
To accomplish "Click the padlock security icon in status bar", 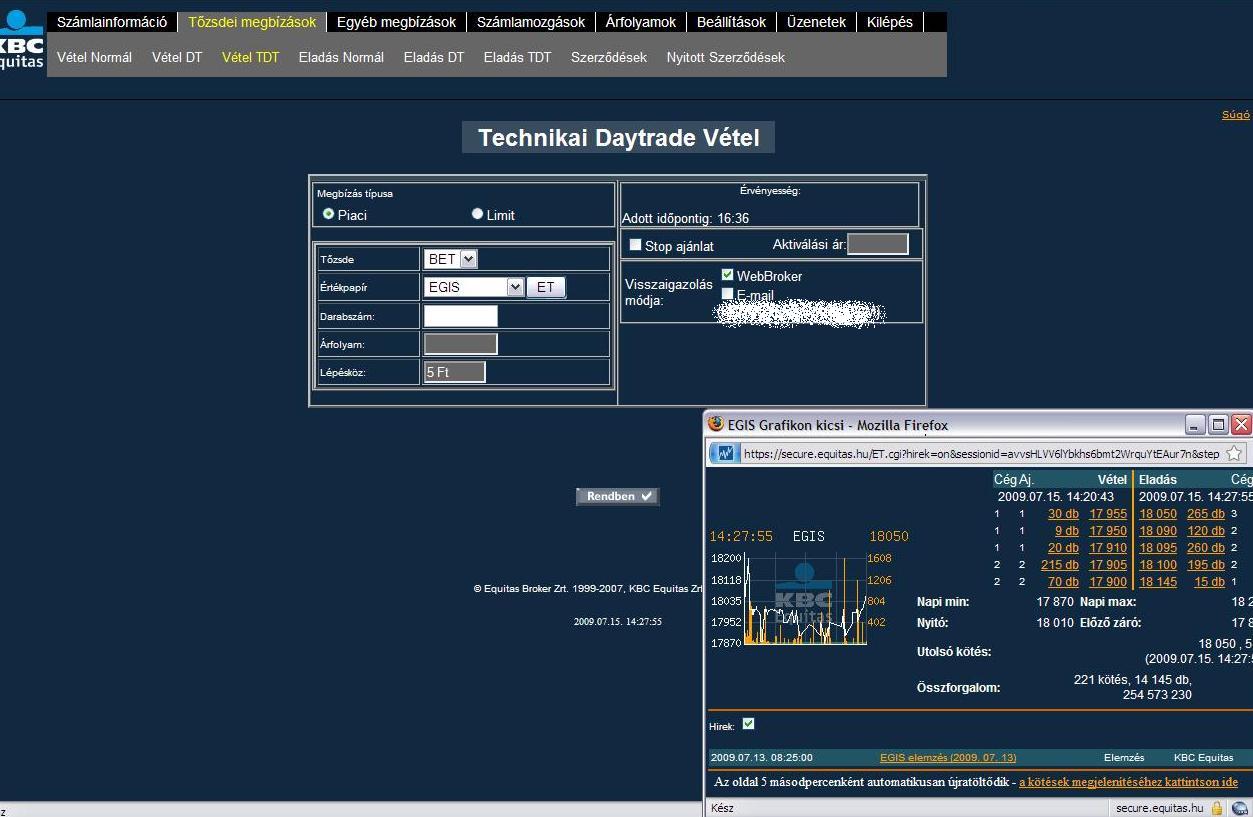I will pos(1217,808).
